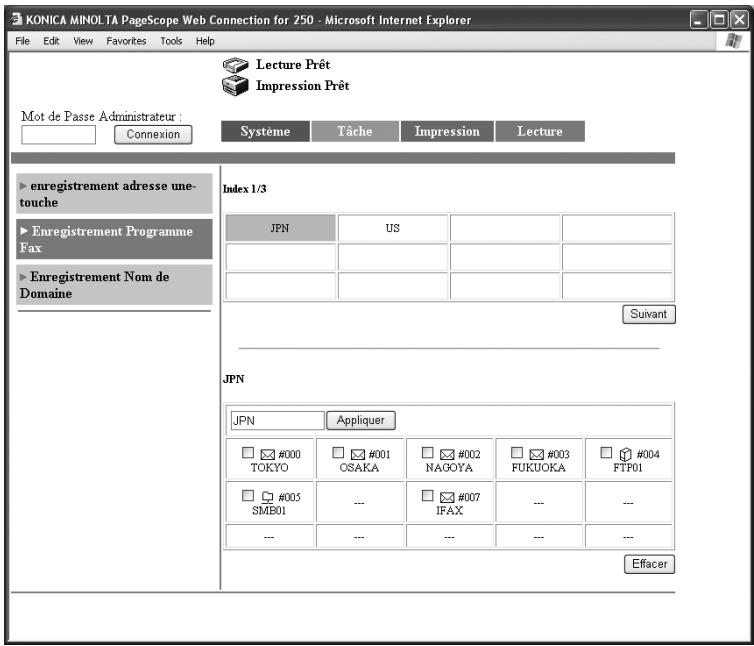
Task: Switch to the Système tab
Action: click(x=265, y=131)
